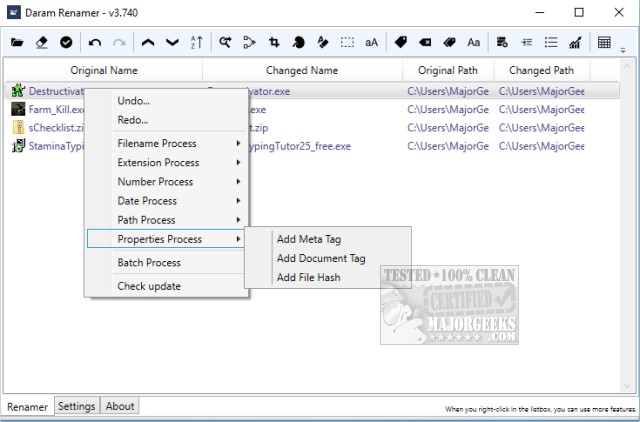Expand the Extension Process submenu
Viewport: 640px width, 422px height.
tap(167, 162)
